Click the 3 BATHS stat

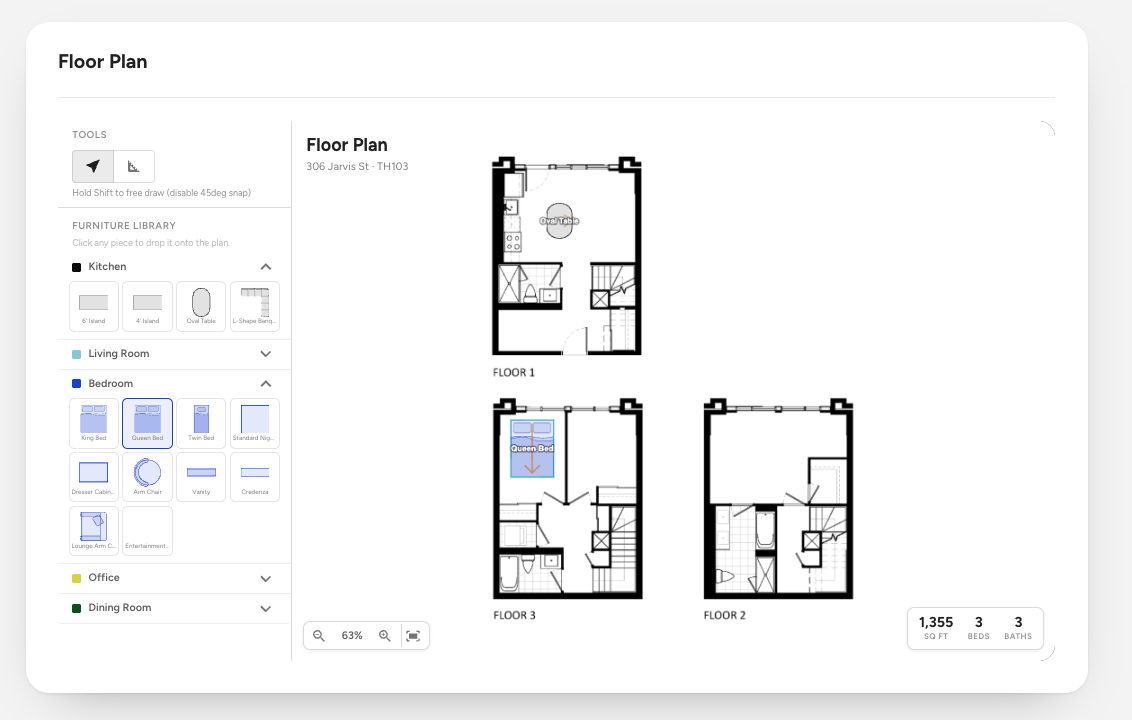coord(1018,628)
